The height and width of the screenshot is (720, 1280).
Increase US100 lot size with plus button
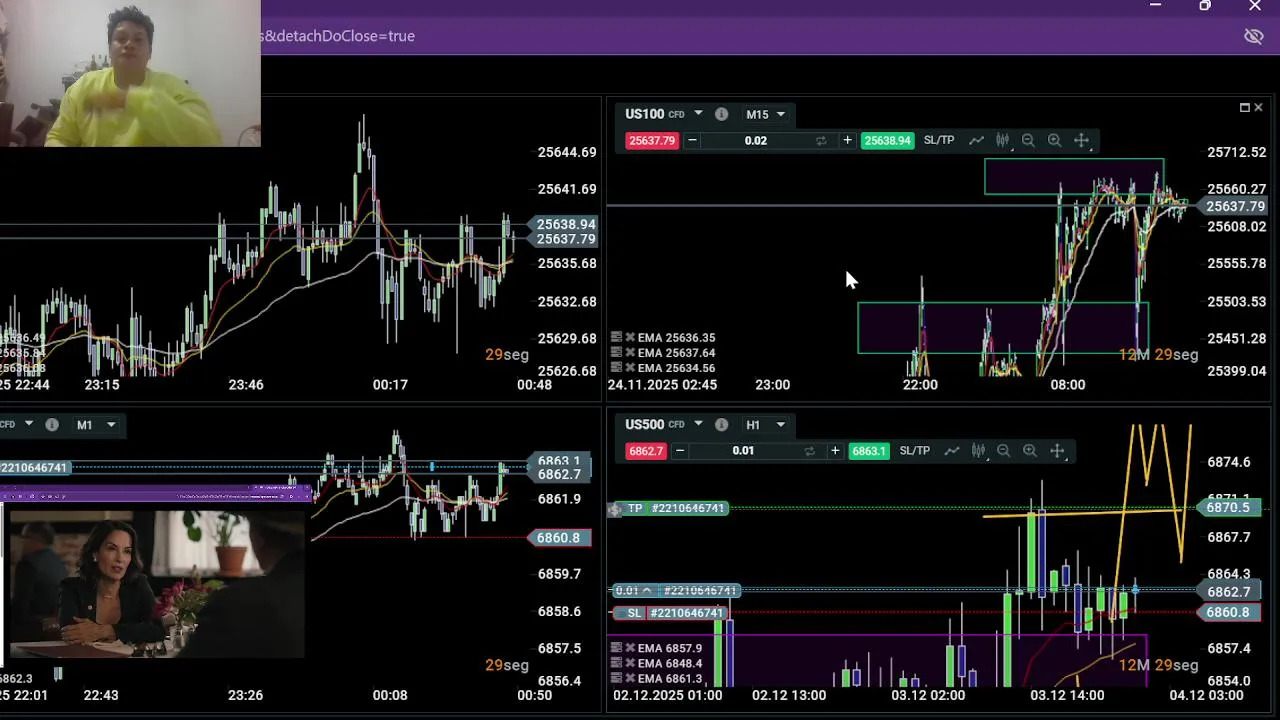[847, 141]
